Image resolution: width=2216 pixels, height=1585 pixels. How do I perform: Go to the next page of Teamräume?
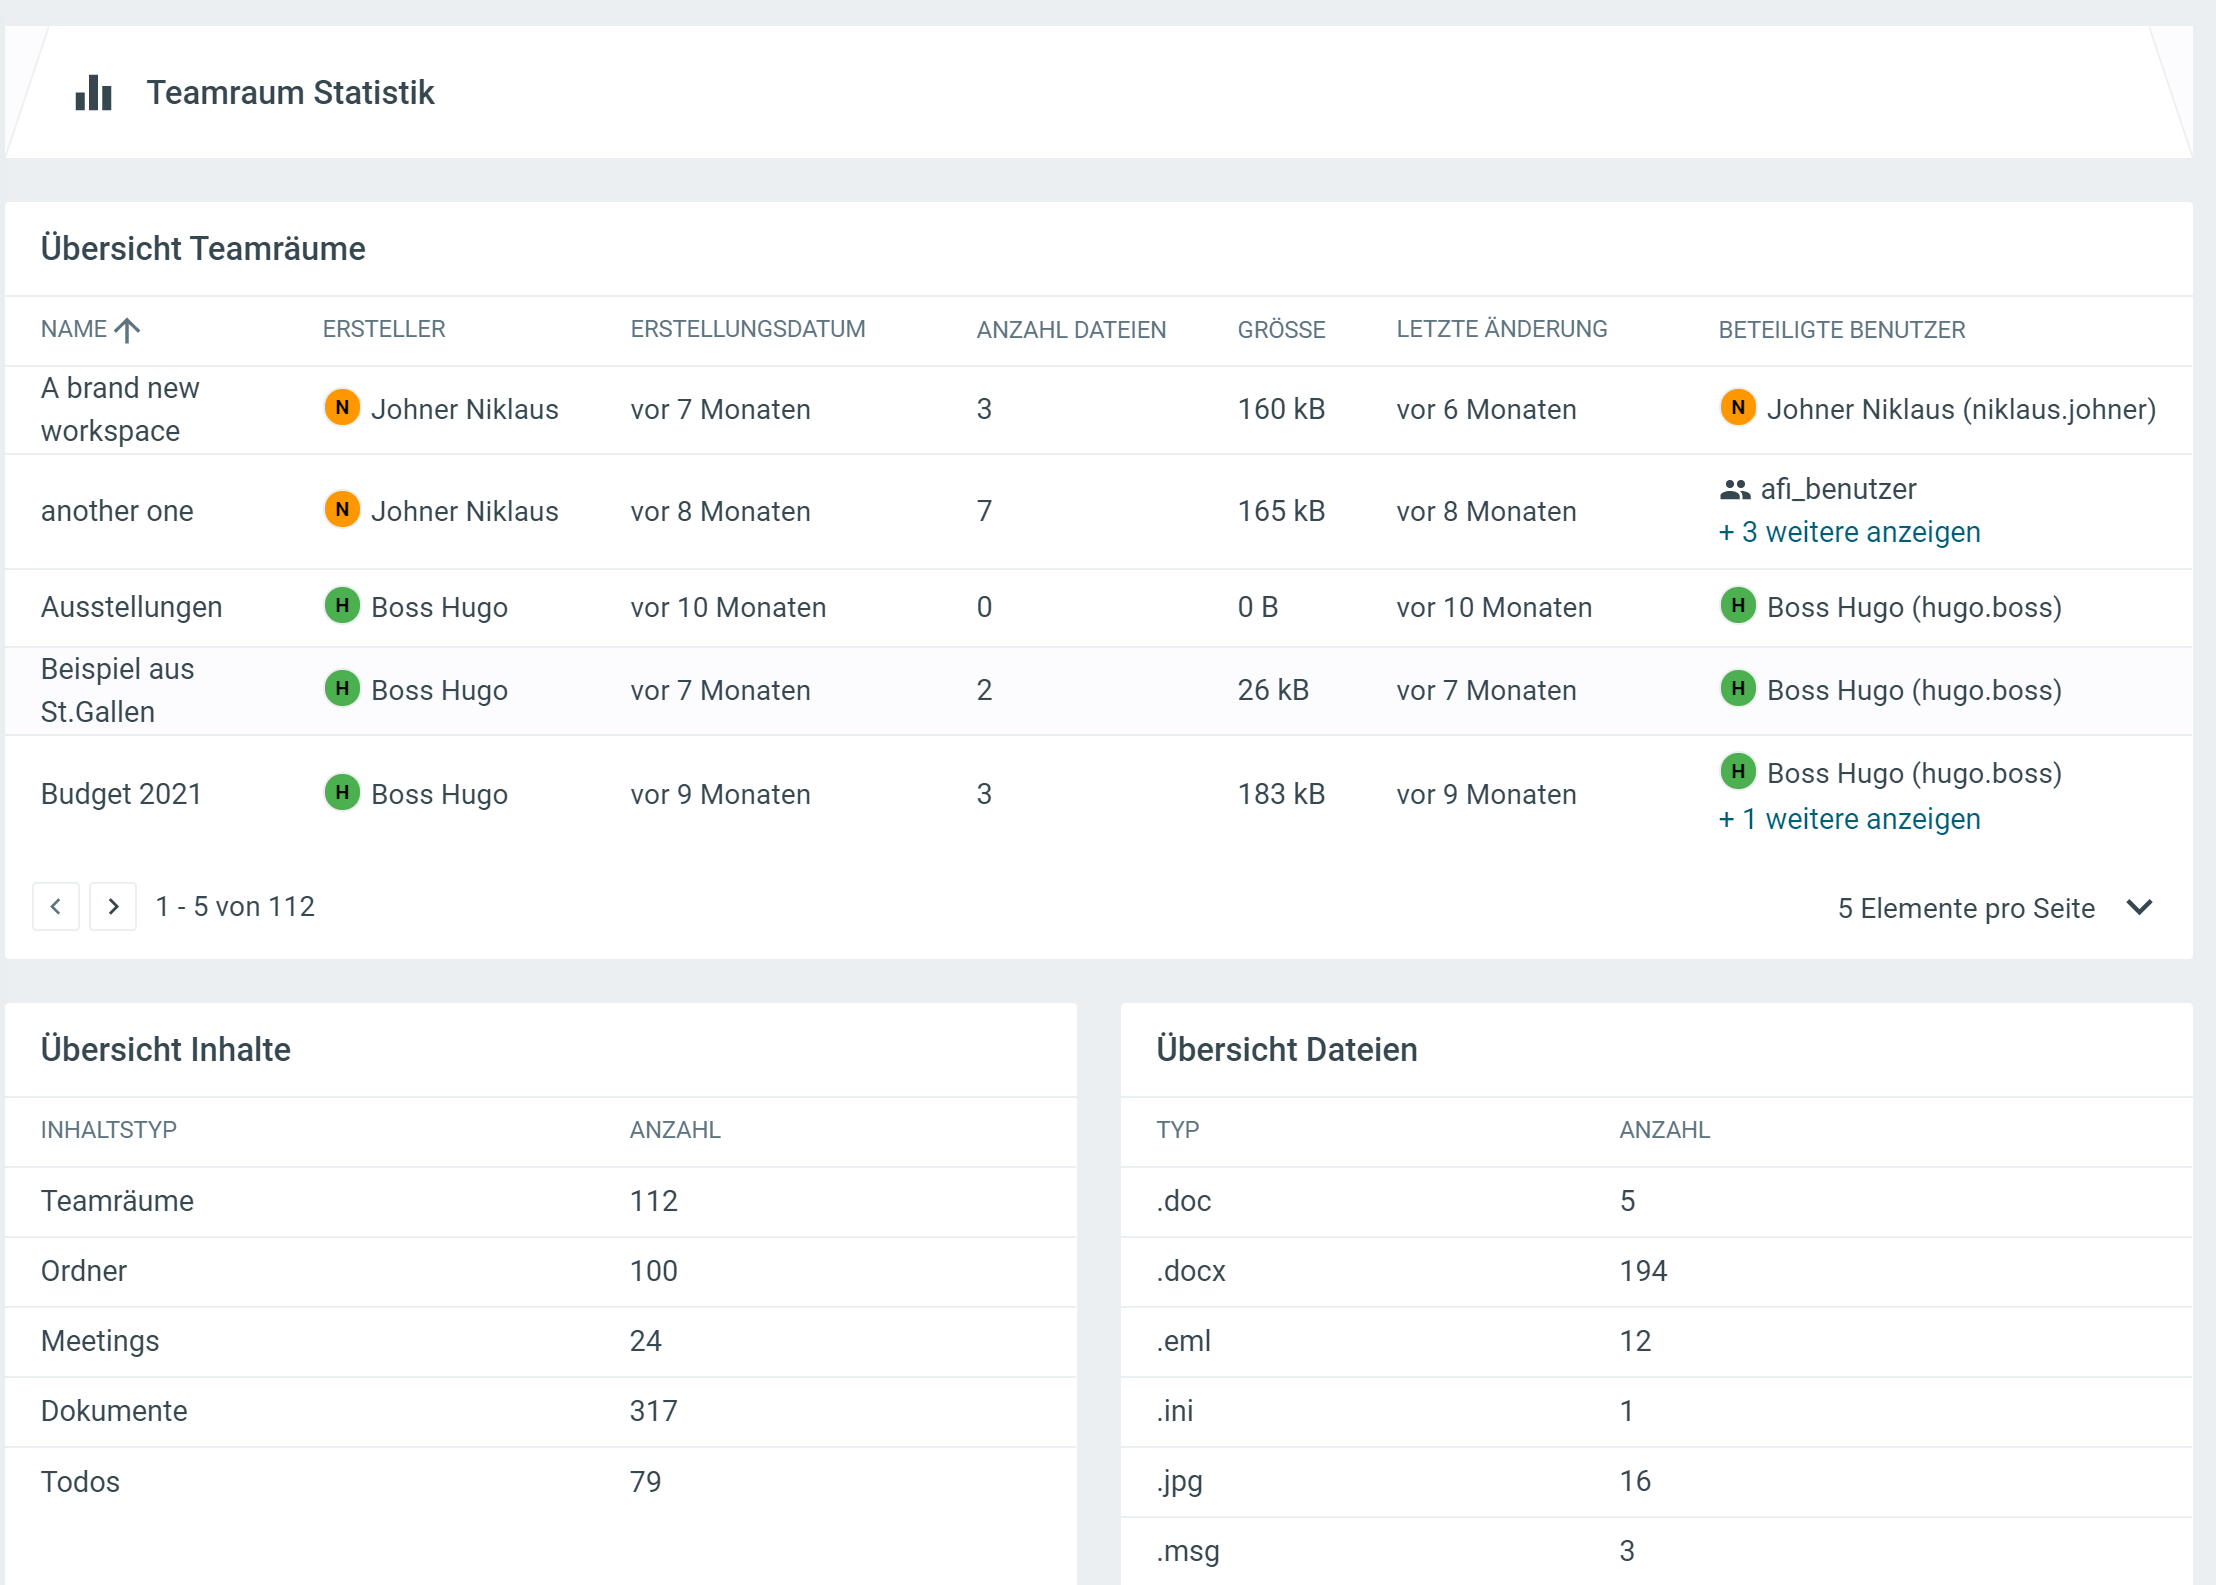[113, 907]
